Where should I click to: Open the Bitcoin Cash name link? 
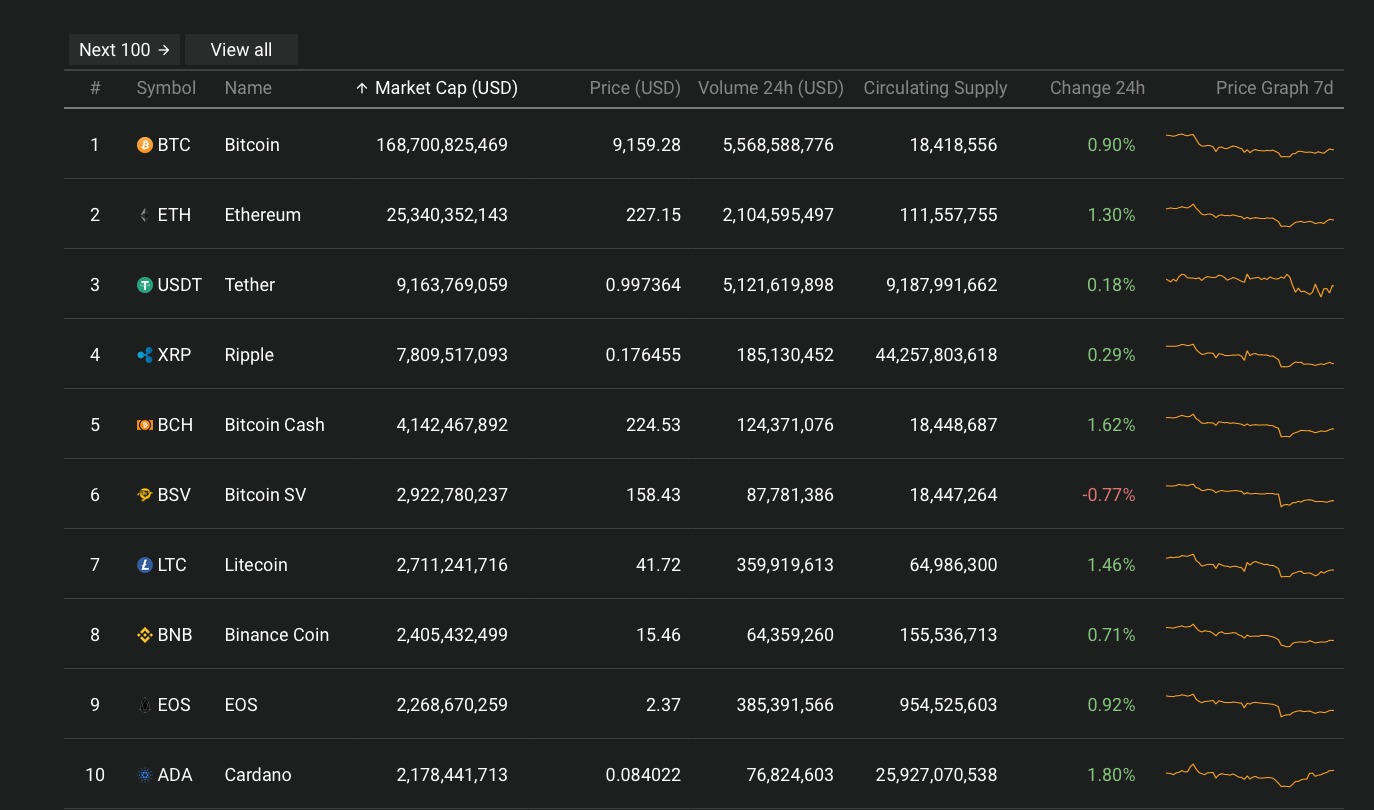pos(275,425)
